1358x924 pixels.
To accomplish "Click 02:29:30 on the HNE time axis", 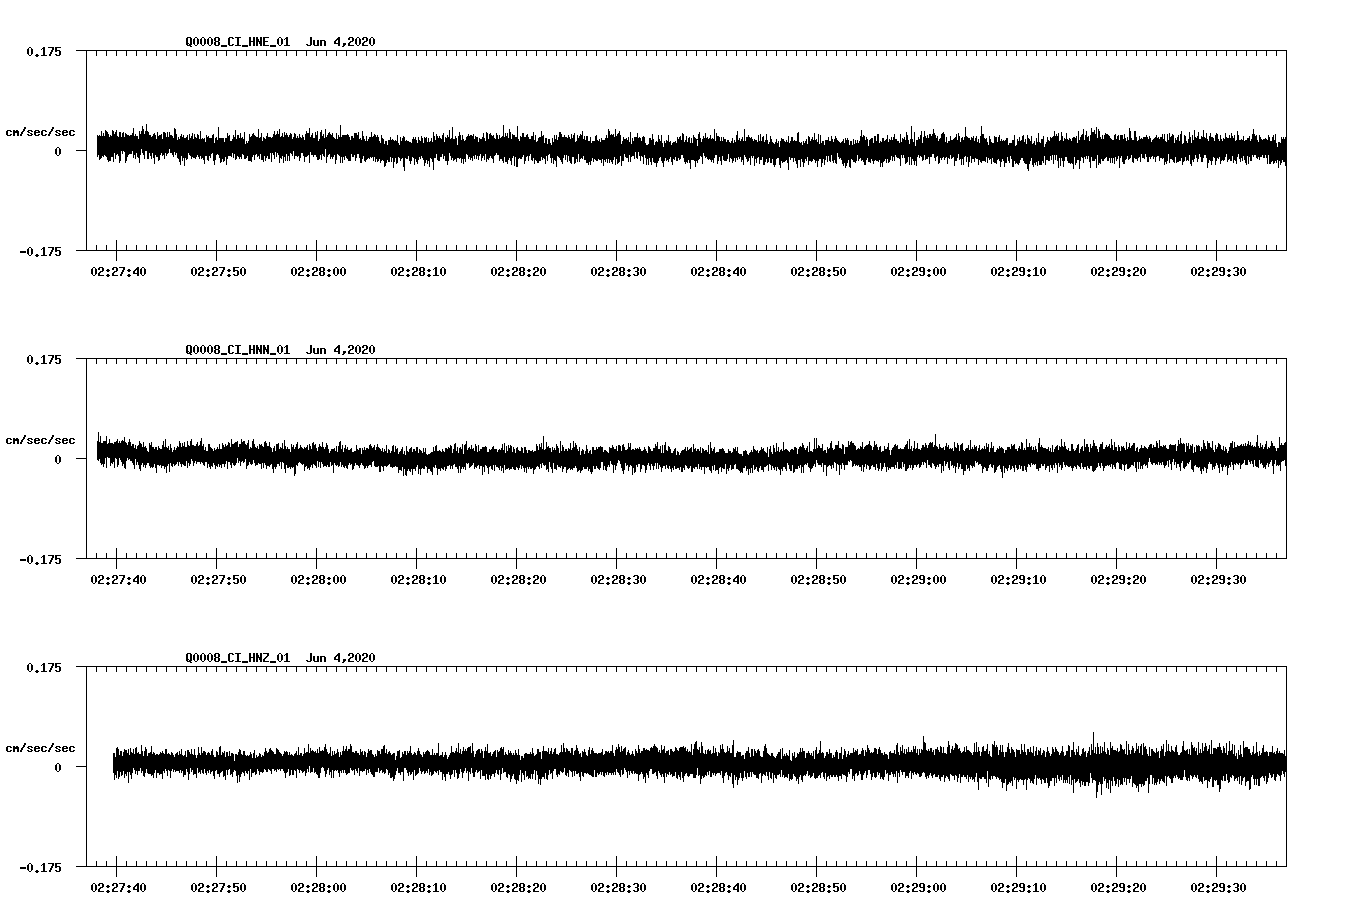I will point(1218,271).
